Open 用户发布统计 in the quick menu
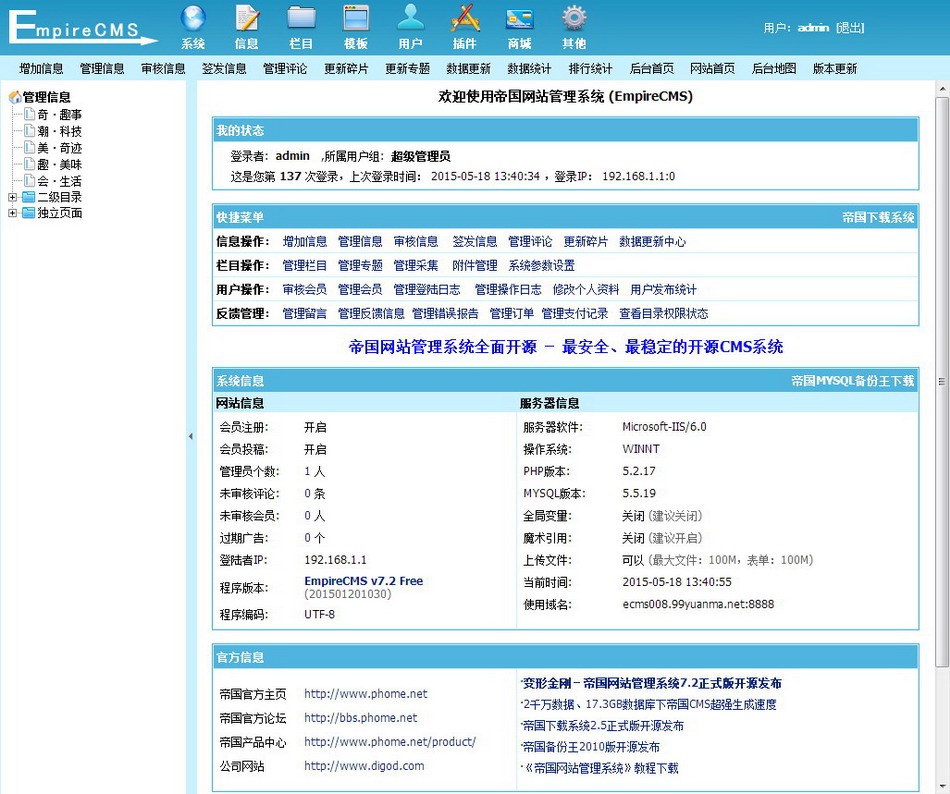 [663, 289]
